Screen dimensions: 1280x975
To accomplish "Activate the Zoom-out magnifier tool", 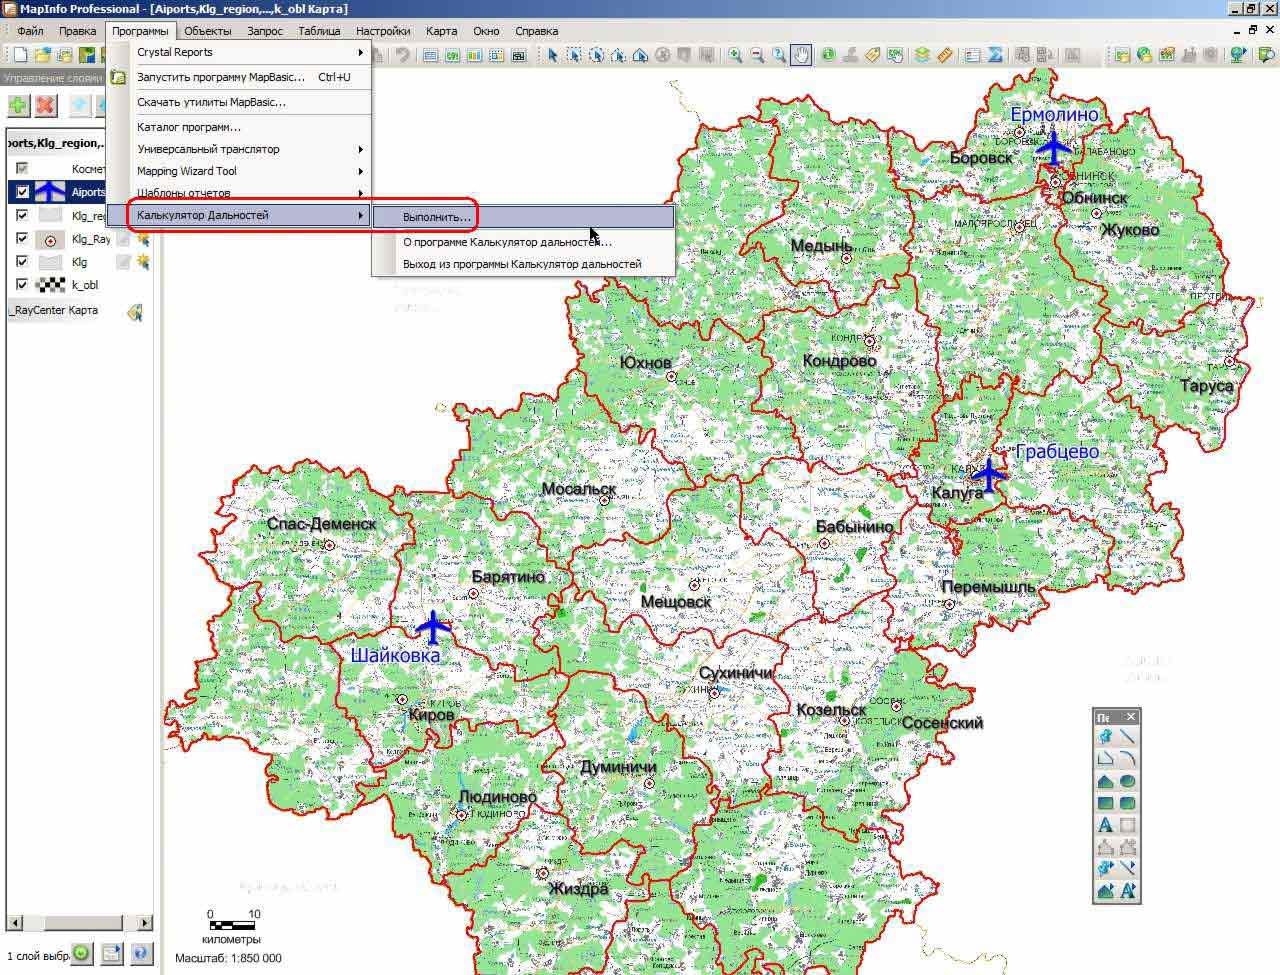I will (757, 55).
